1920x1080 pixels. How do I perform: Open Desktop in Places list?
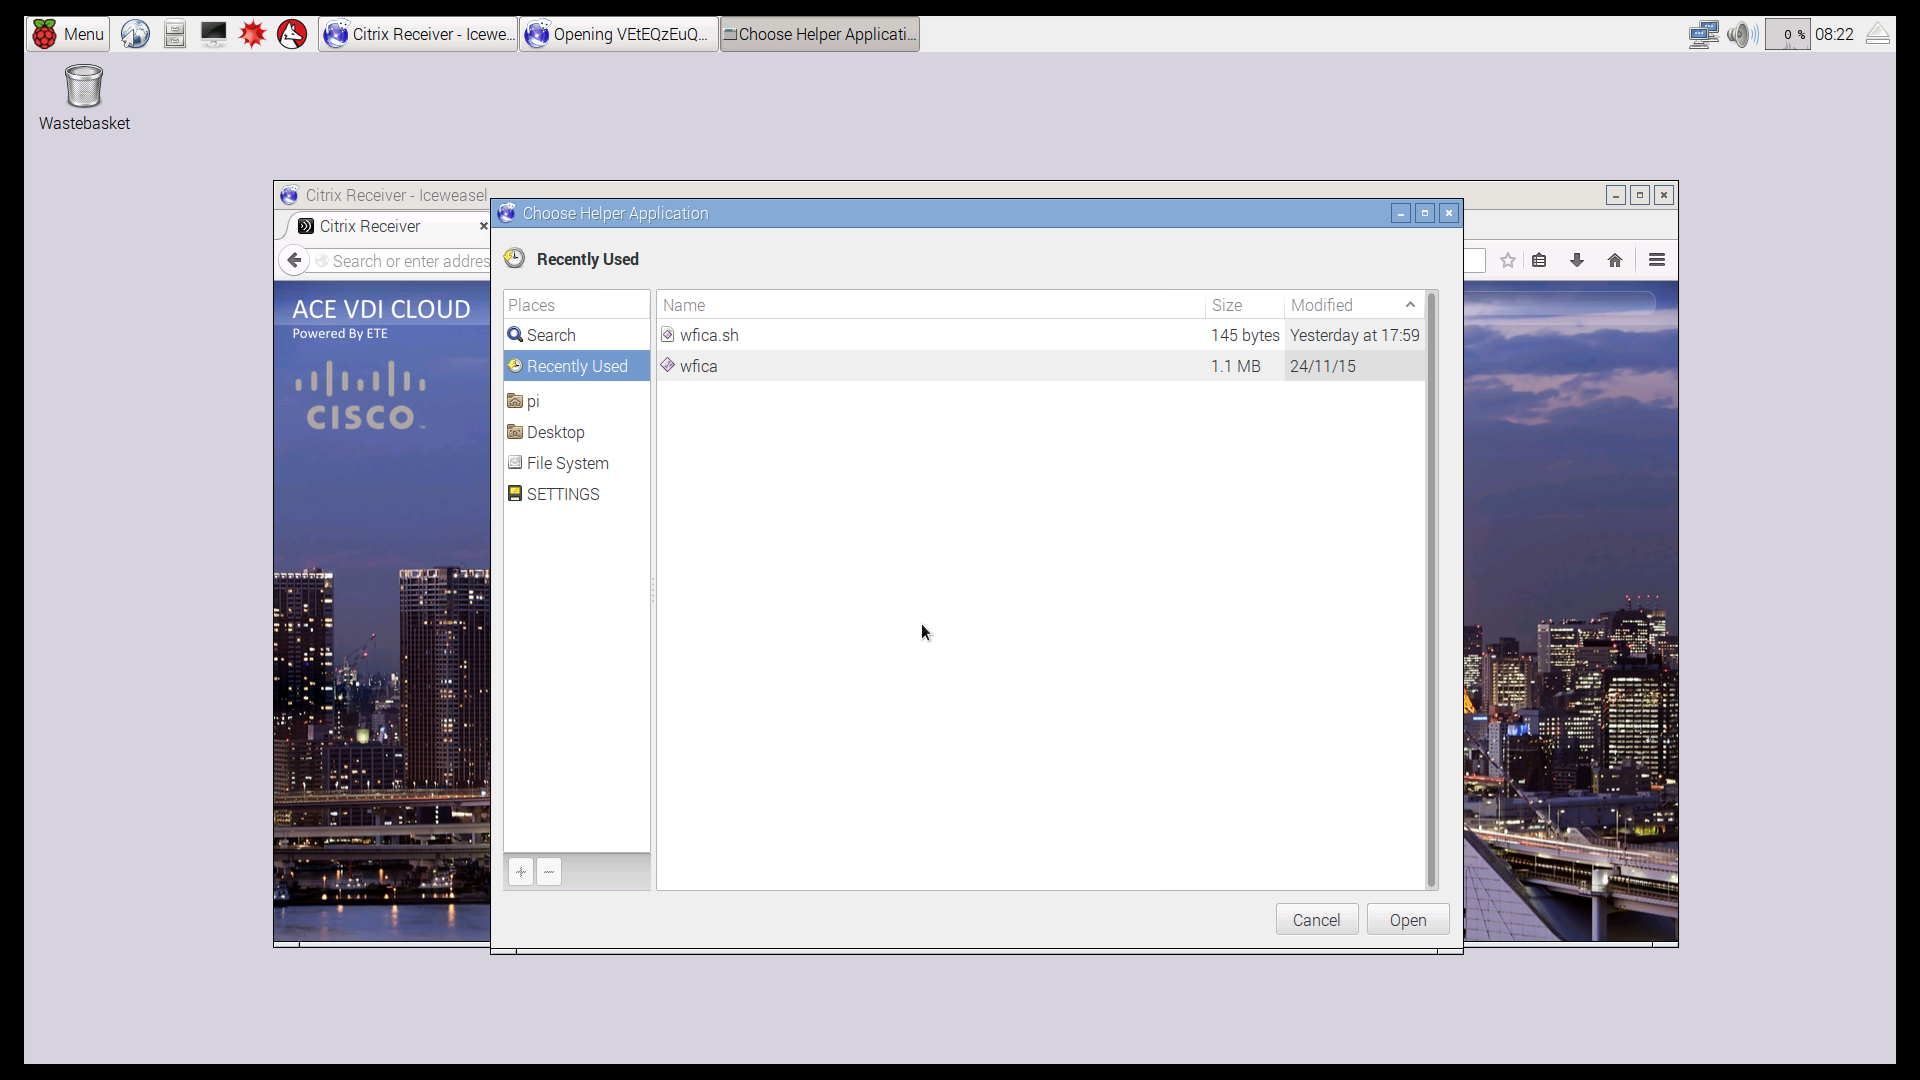click(555, 432)
